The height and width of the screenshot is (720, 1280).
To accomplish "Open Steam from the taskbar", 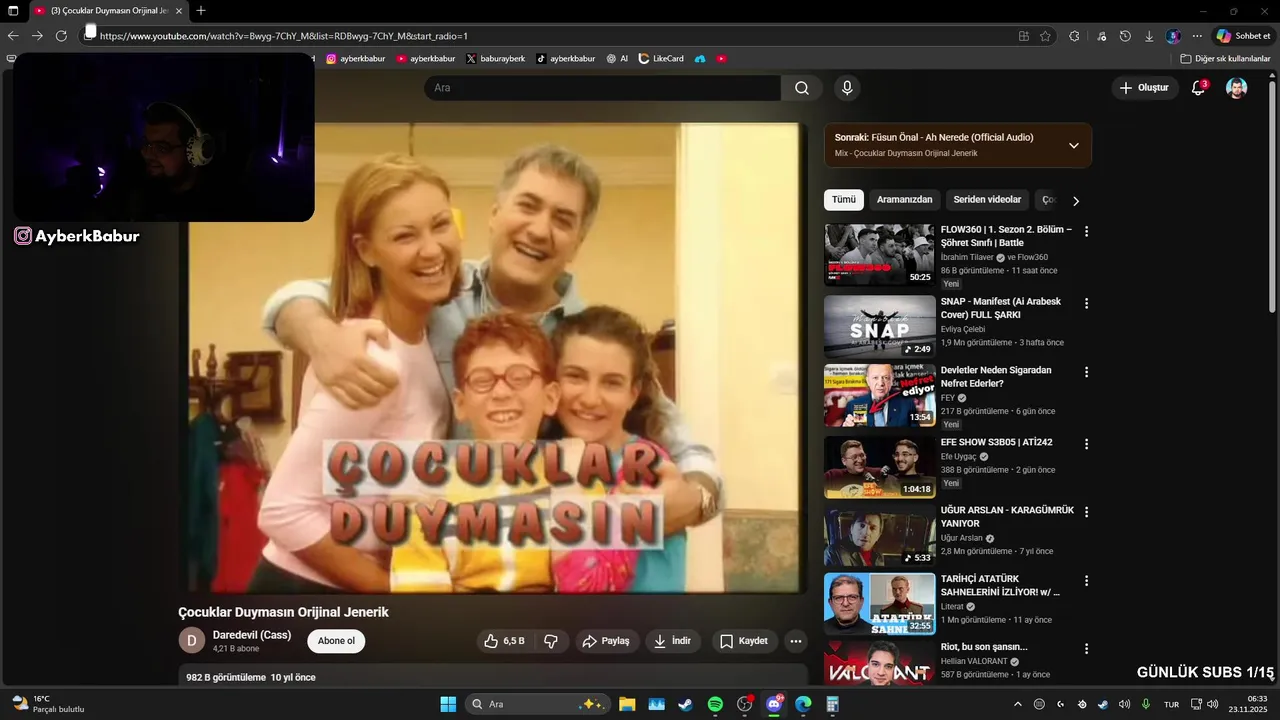I will point(685,704).
